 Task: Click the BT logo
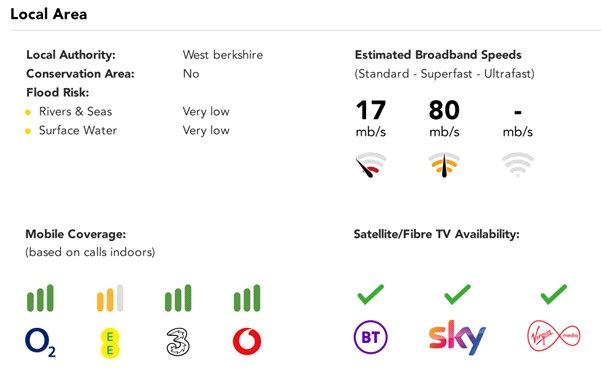pyautogui.click(x=370, y=337)
